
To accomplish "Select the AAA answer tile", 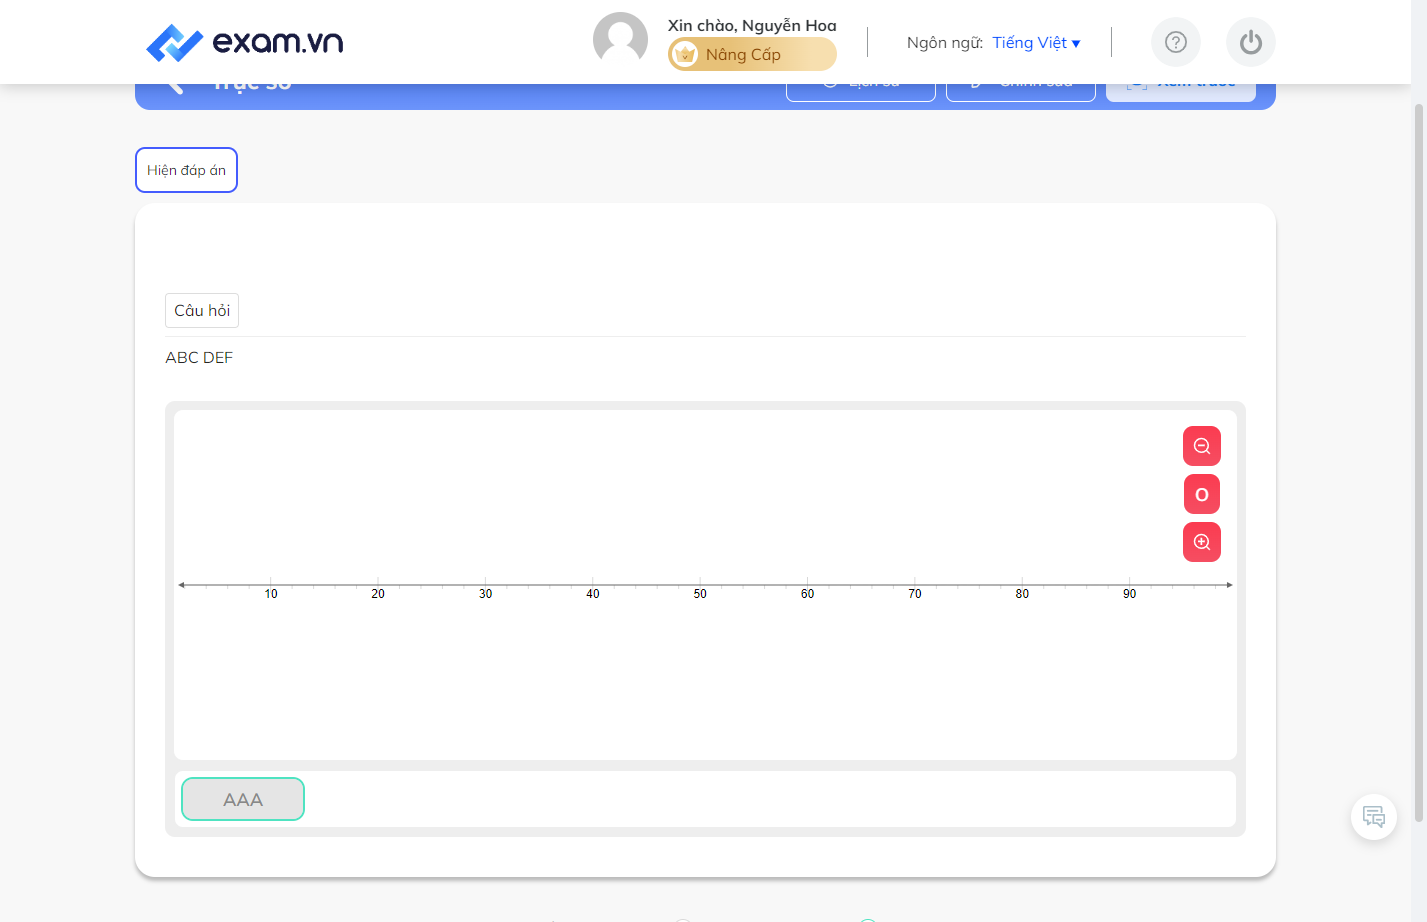I will pos(243,799).
